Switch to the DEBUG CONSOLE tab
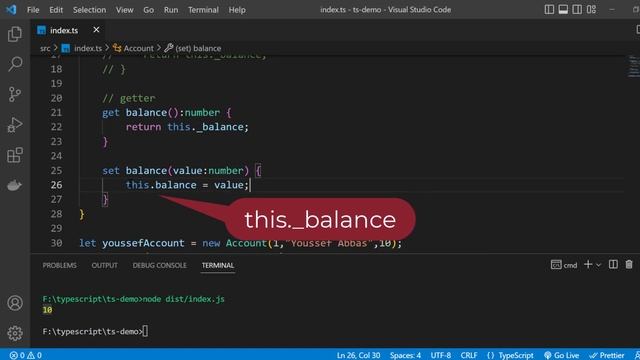The width and height of the screenshot is (640, 360). coord(159,265)
